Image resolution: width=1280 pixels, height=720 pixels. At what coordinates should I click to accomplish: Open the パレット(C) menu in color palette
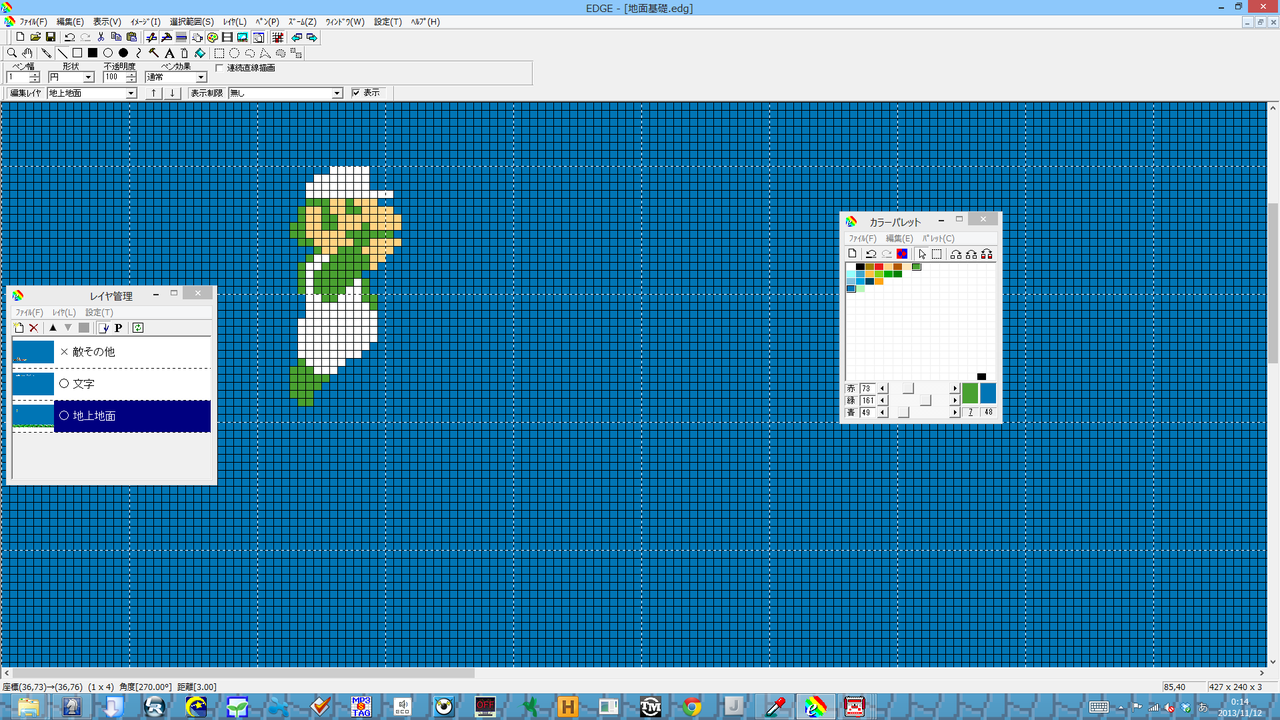(x=938, y=239)
